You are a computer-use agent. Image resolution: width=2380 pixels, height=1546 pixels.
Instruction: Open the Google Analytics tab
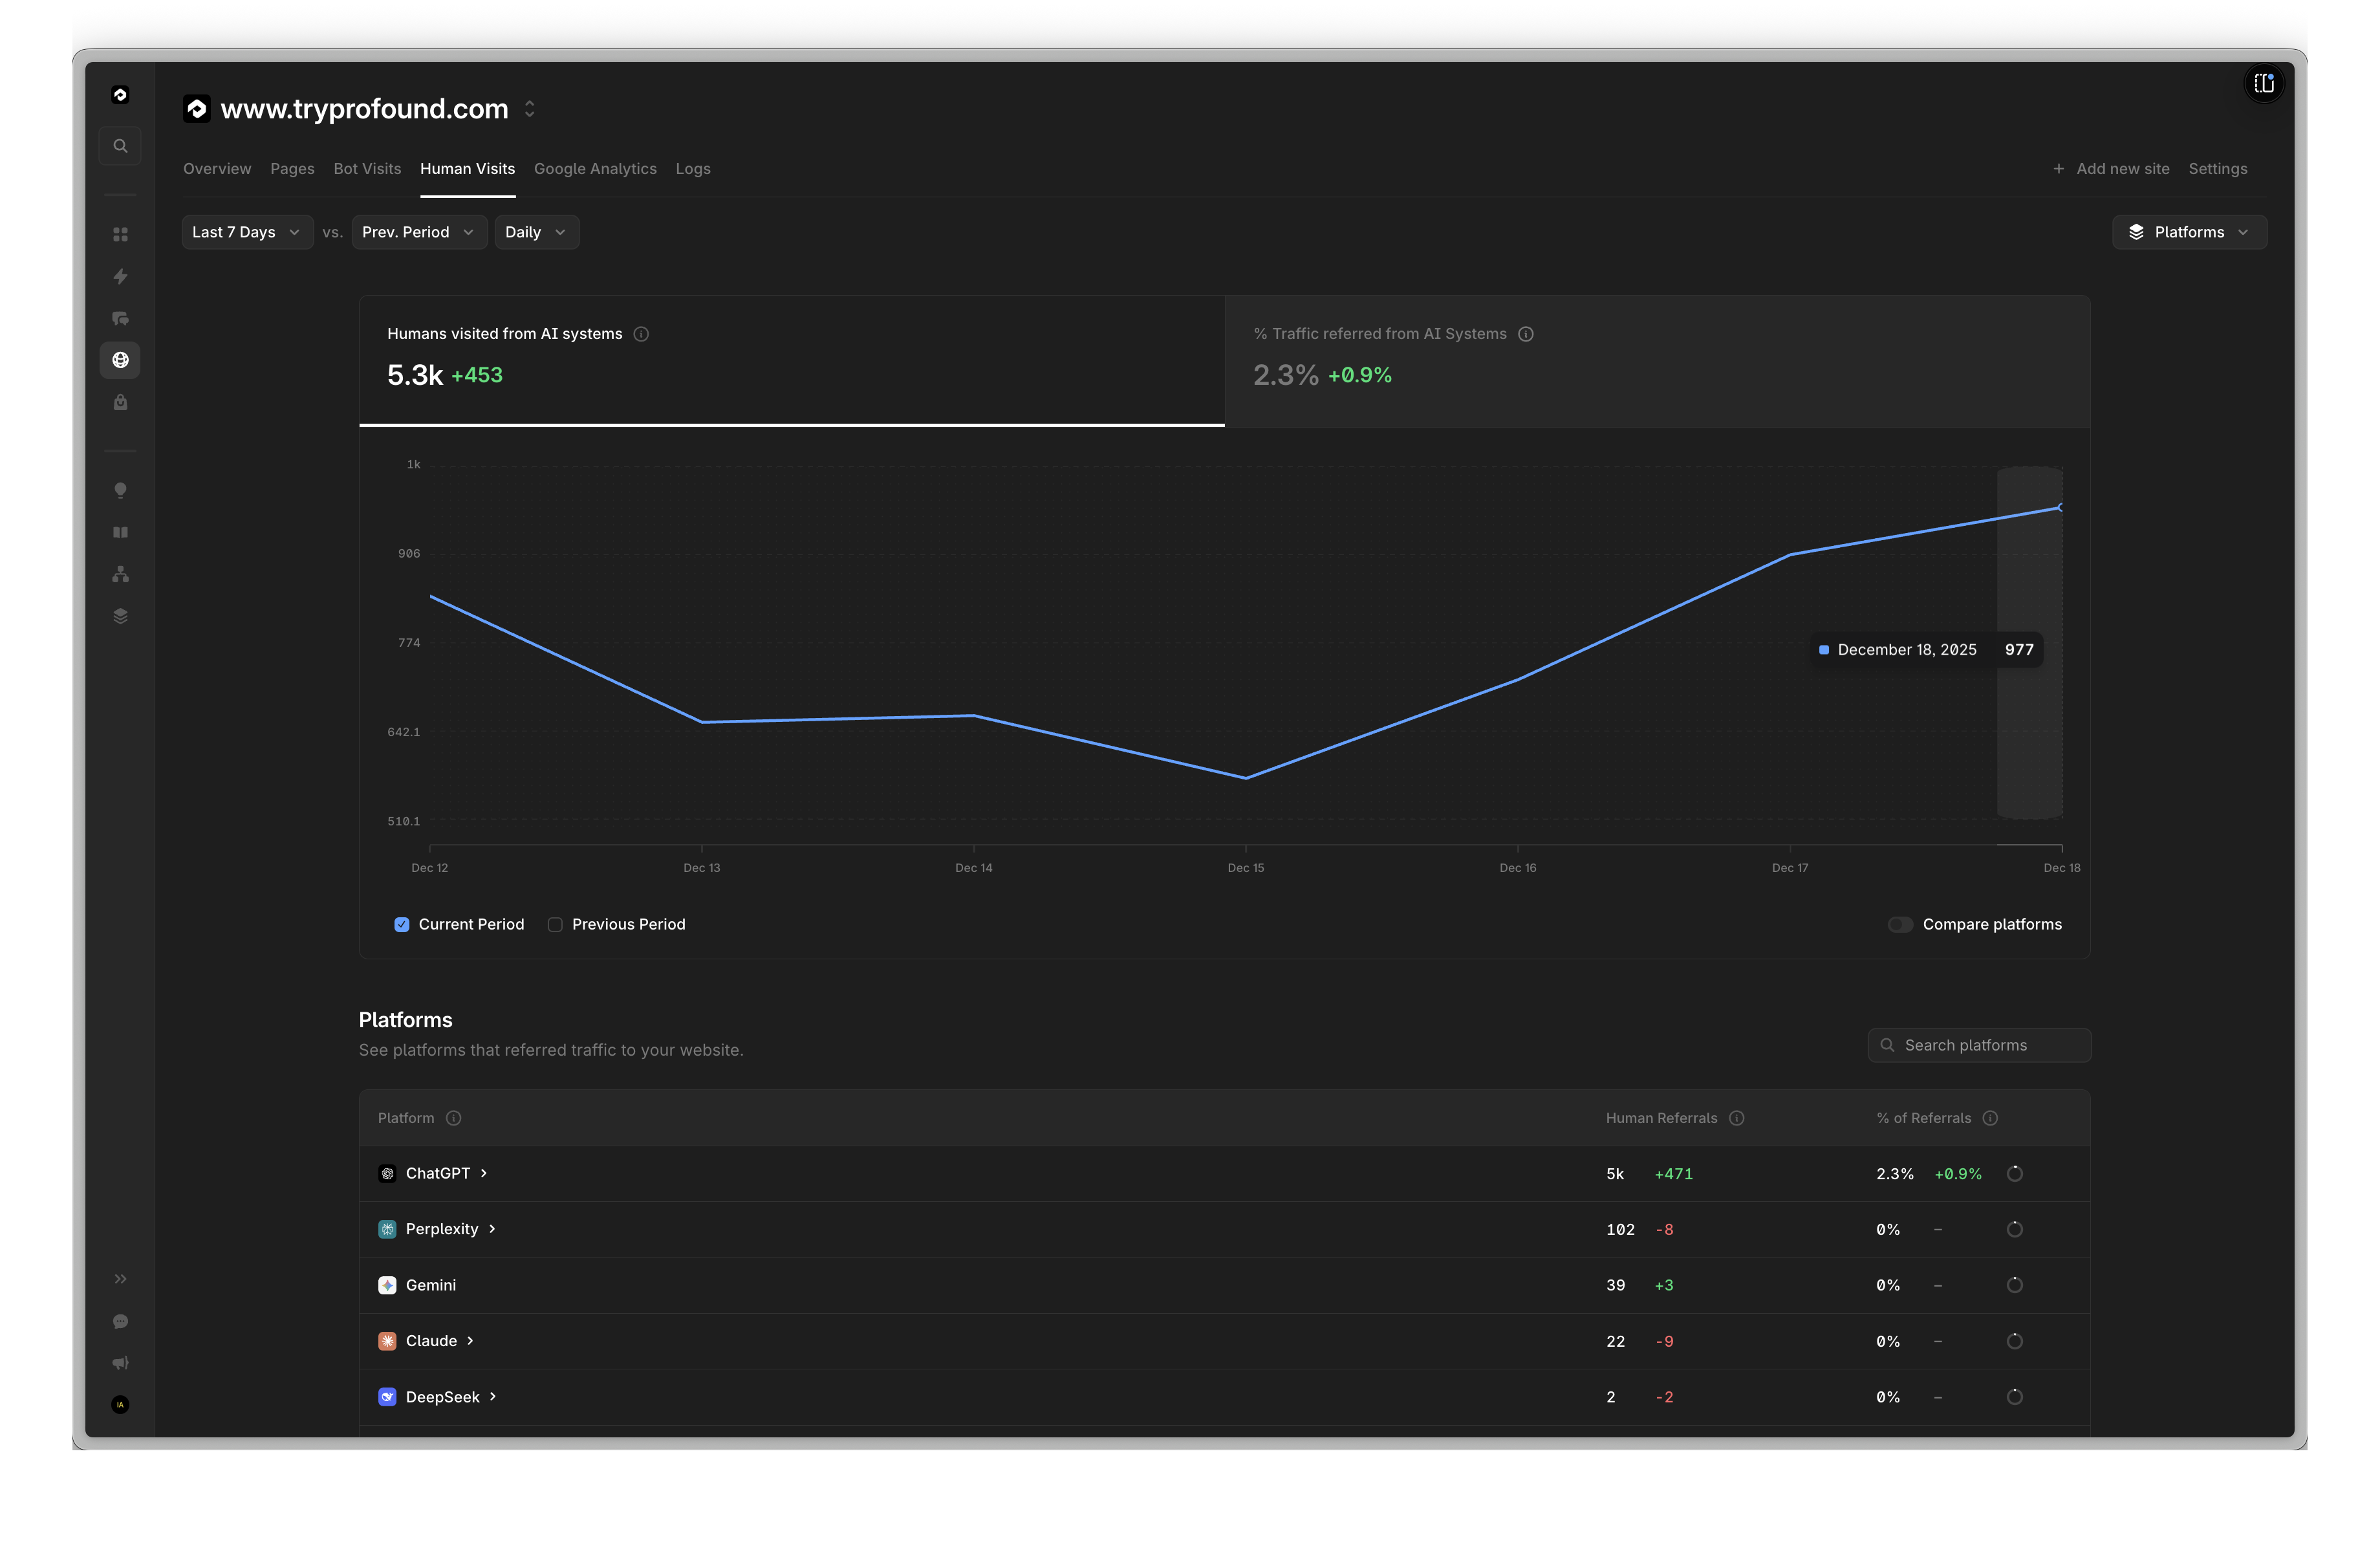[595, 168]
